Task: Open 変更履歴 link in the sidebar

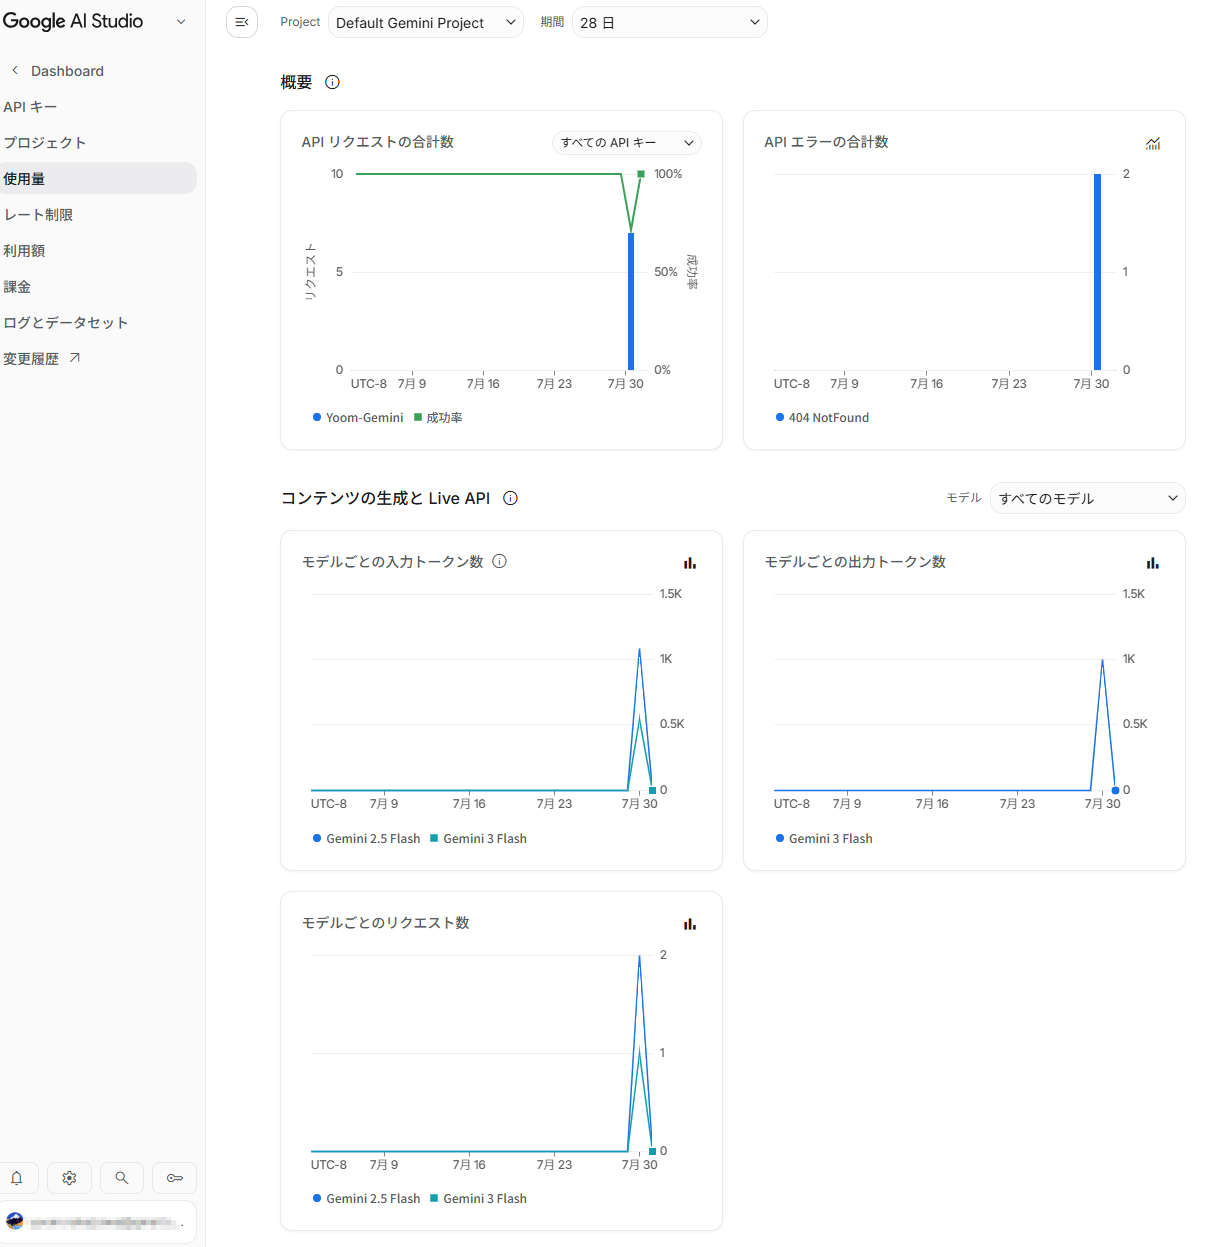Action: point(31,359)
